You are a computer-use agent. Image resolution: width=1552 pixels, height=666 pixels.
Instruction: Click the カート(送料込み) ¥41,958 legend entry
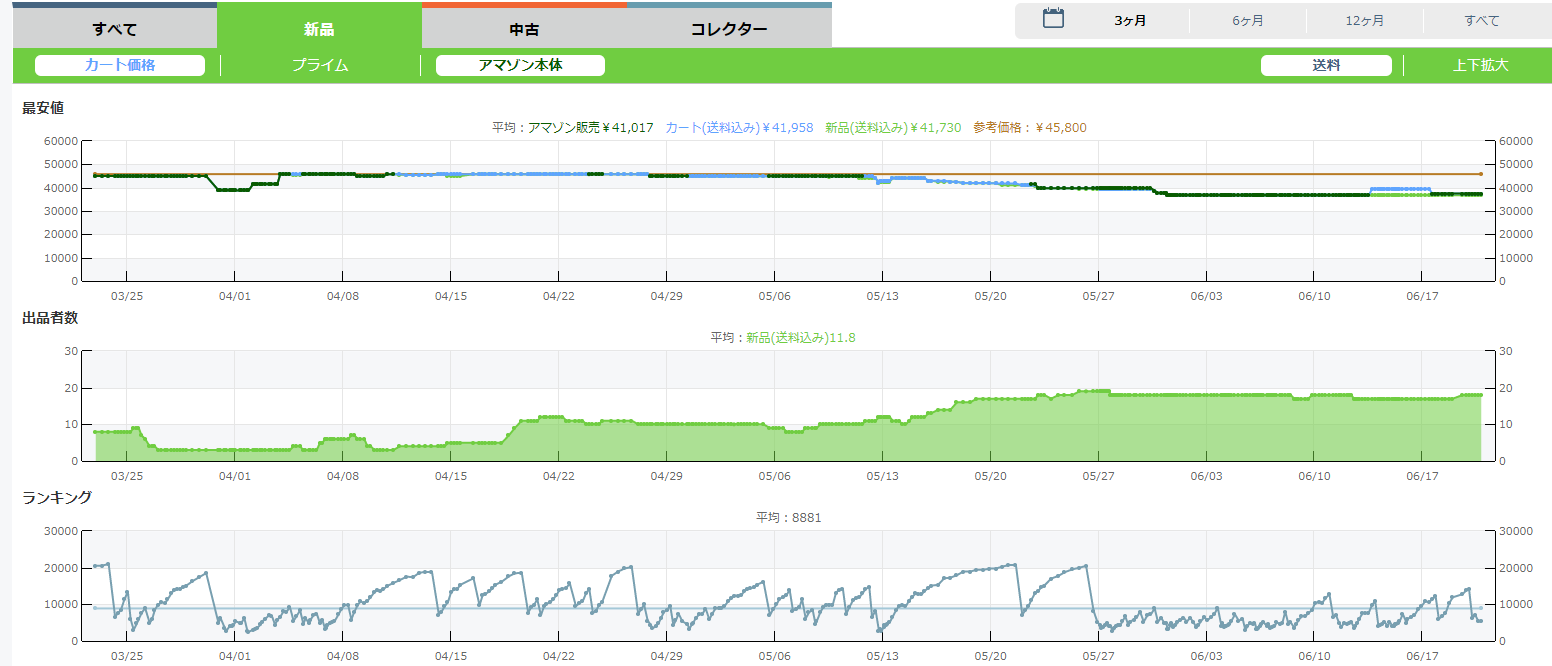738,128
